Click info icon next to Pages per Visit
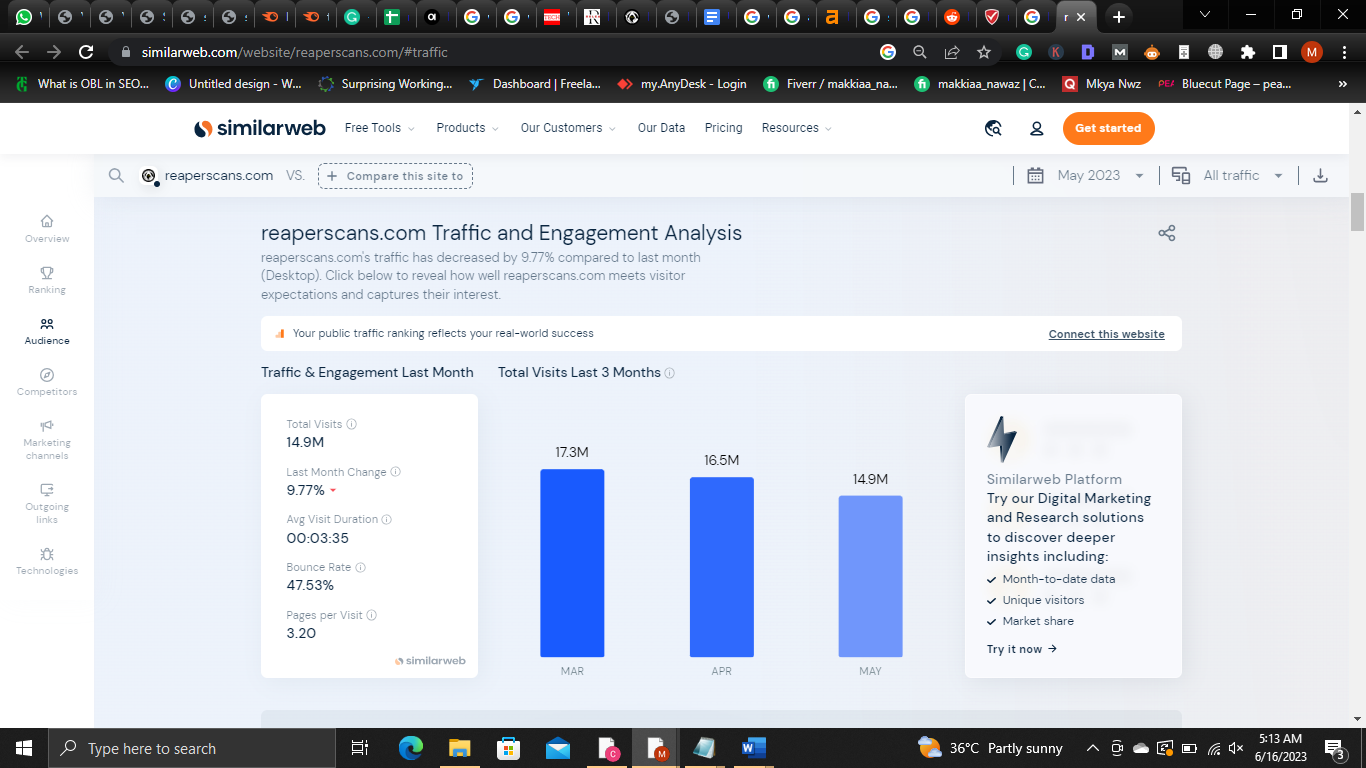1366x768 pixels. click(x=372, y=616)
